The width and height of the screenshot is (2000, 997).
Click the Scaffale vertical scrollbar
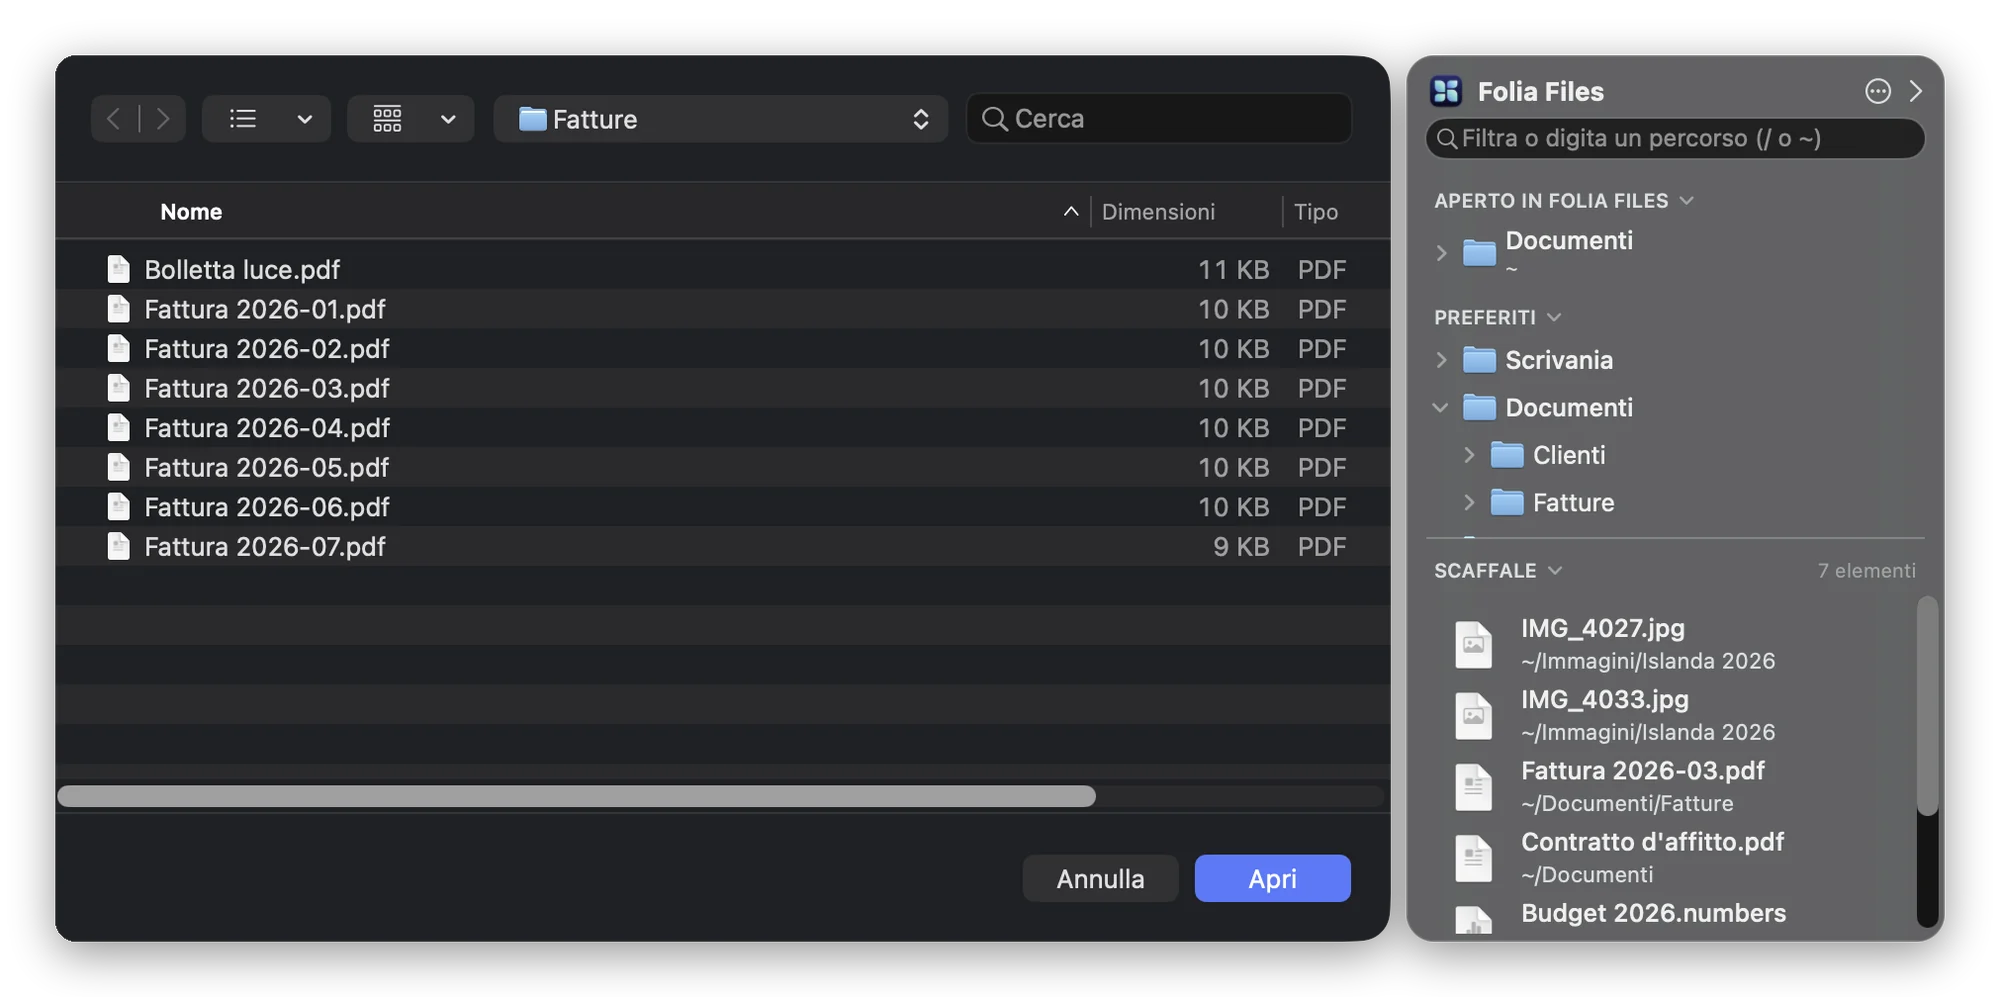(x=1927, y=705)
